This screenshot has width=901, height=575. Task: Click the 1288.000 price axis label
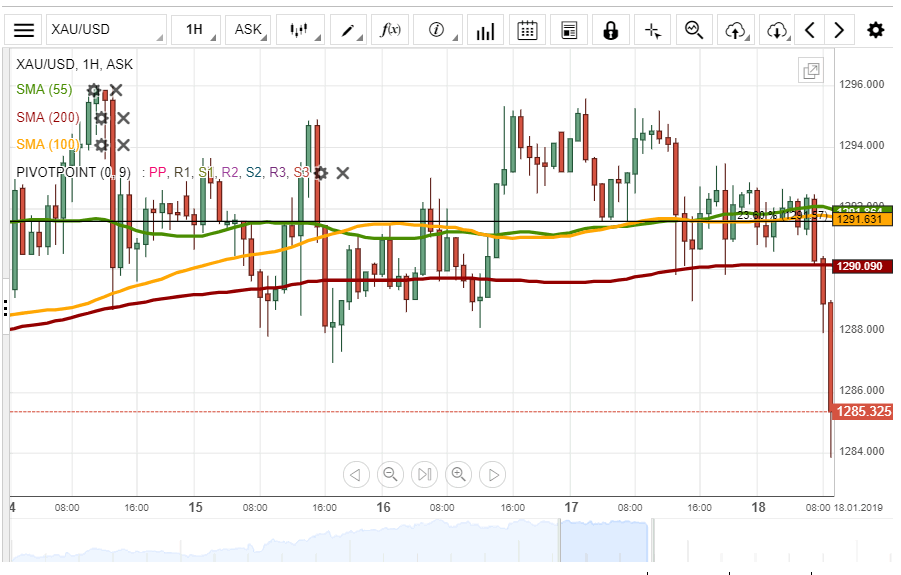coord(861,330)
